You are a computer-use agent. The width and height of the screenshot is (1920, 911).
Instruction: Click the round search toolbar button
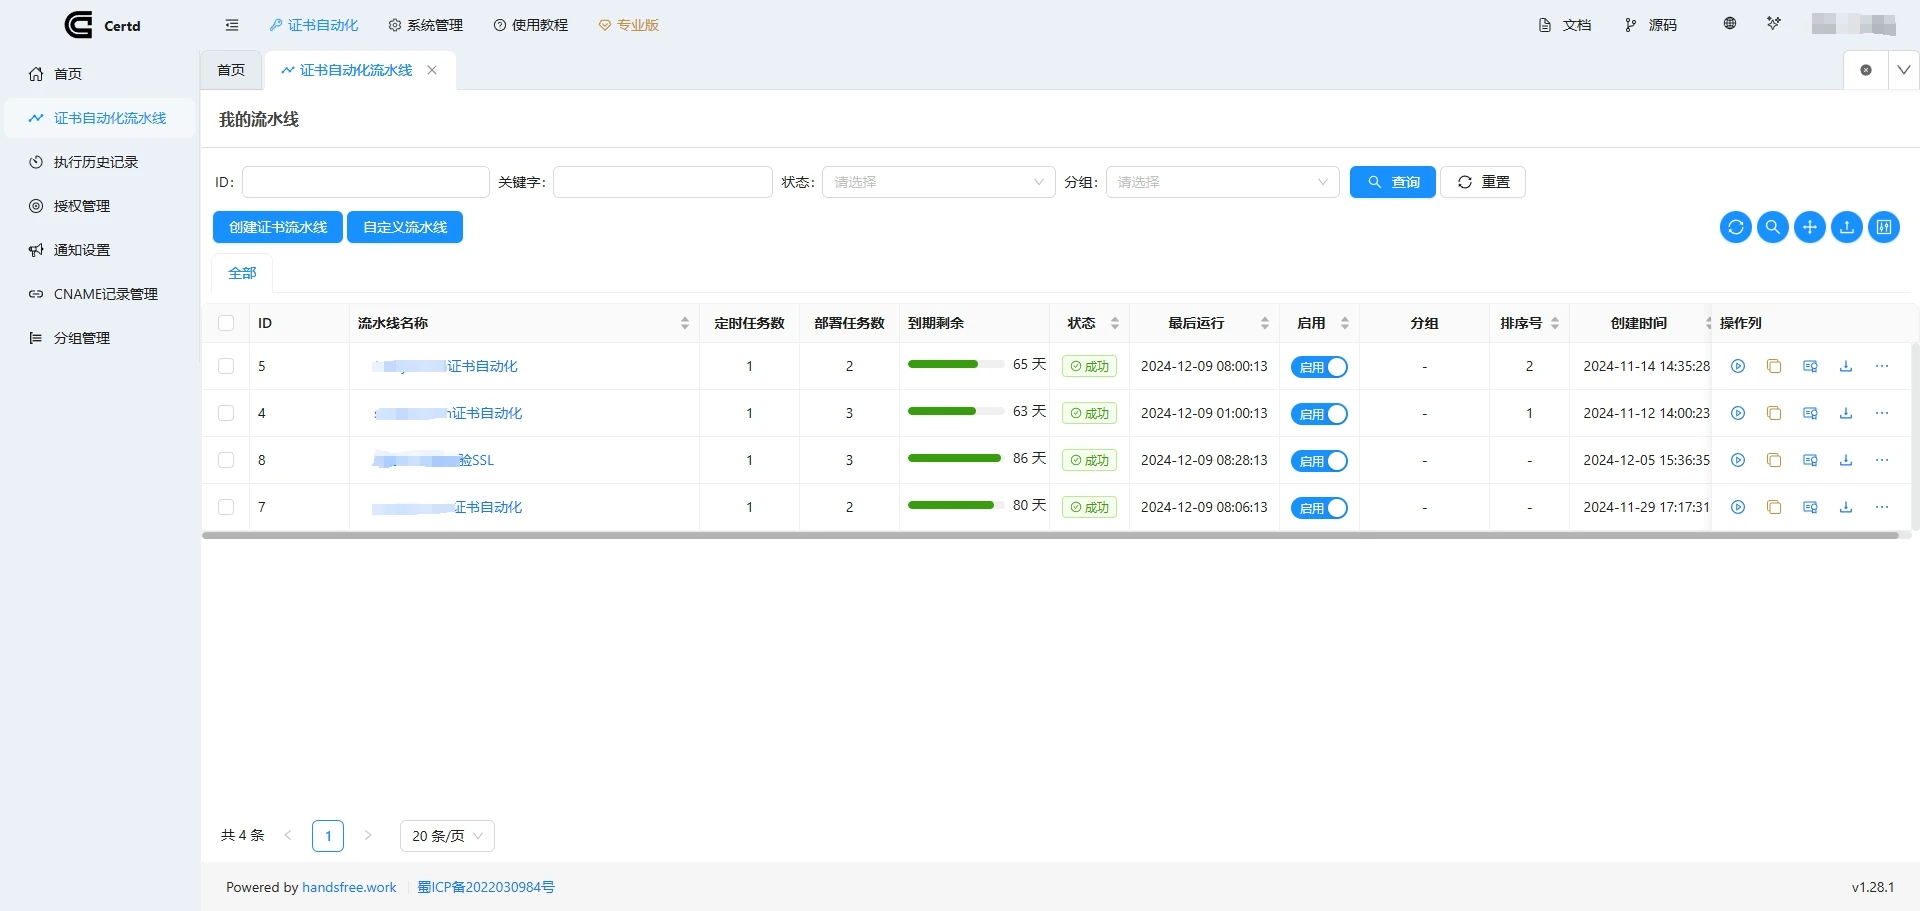[1773, 227]
